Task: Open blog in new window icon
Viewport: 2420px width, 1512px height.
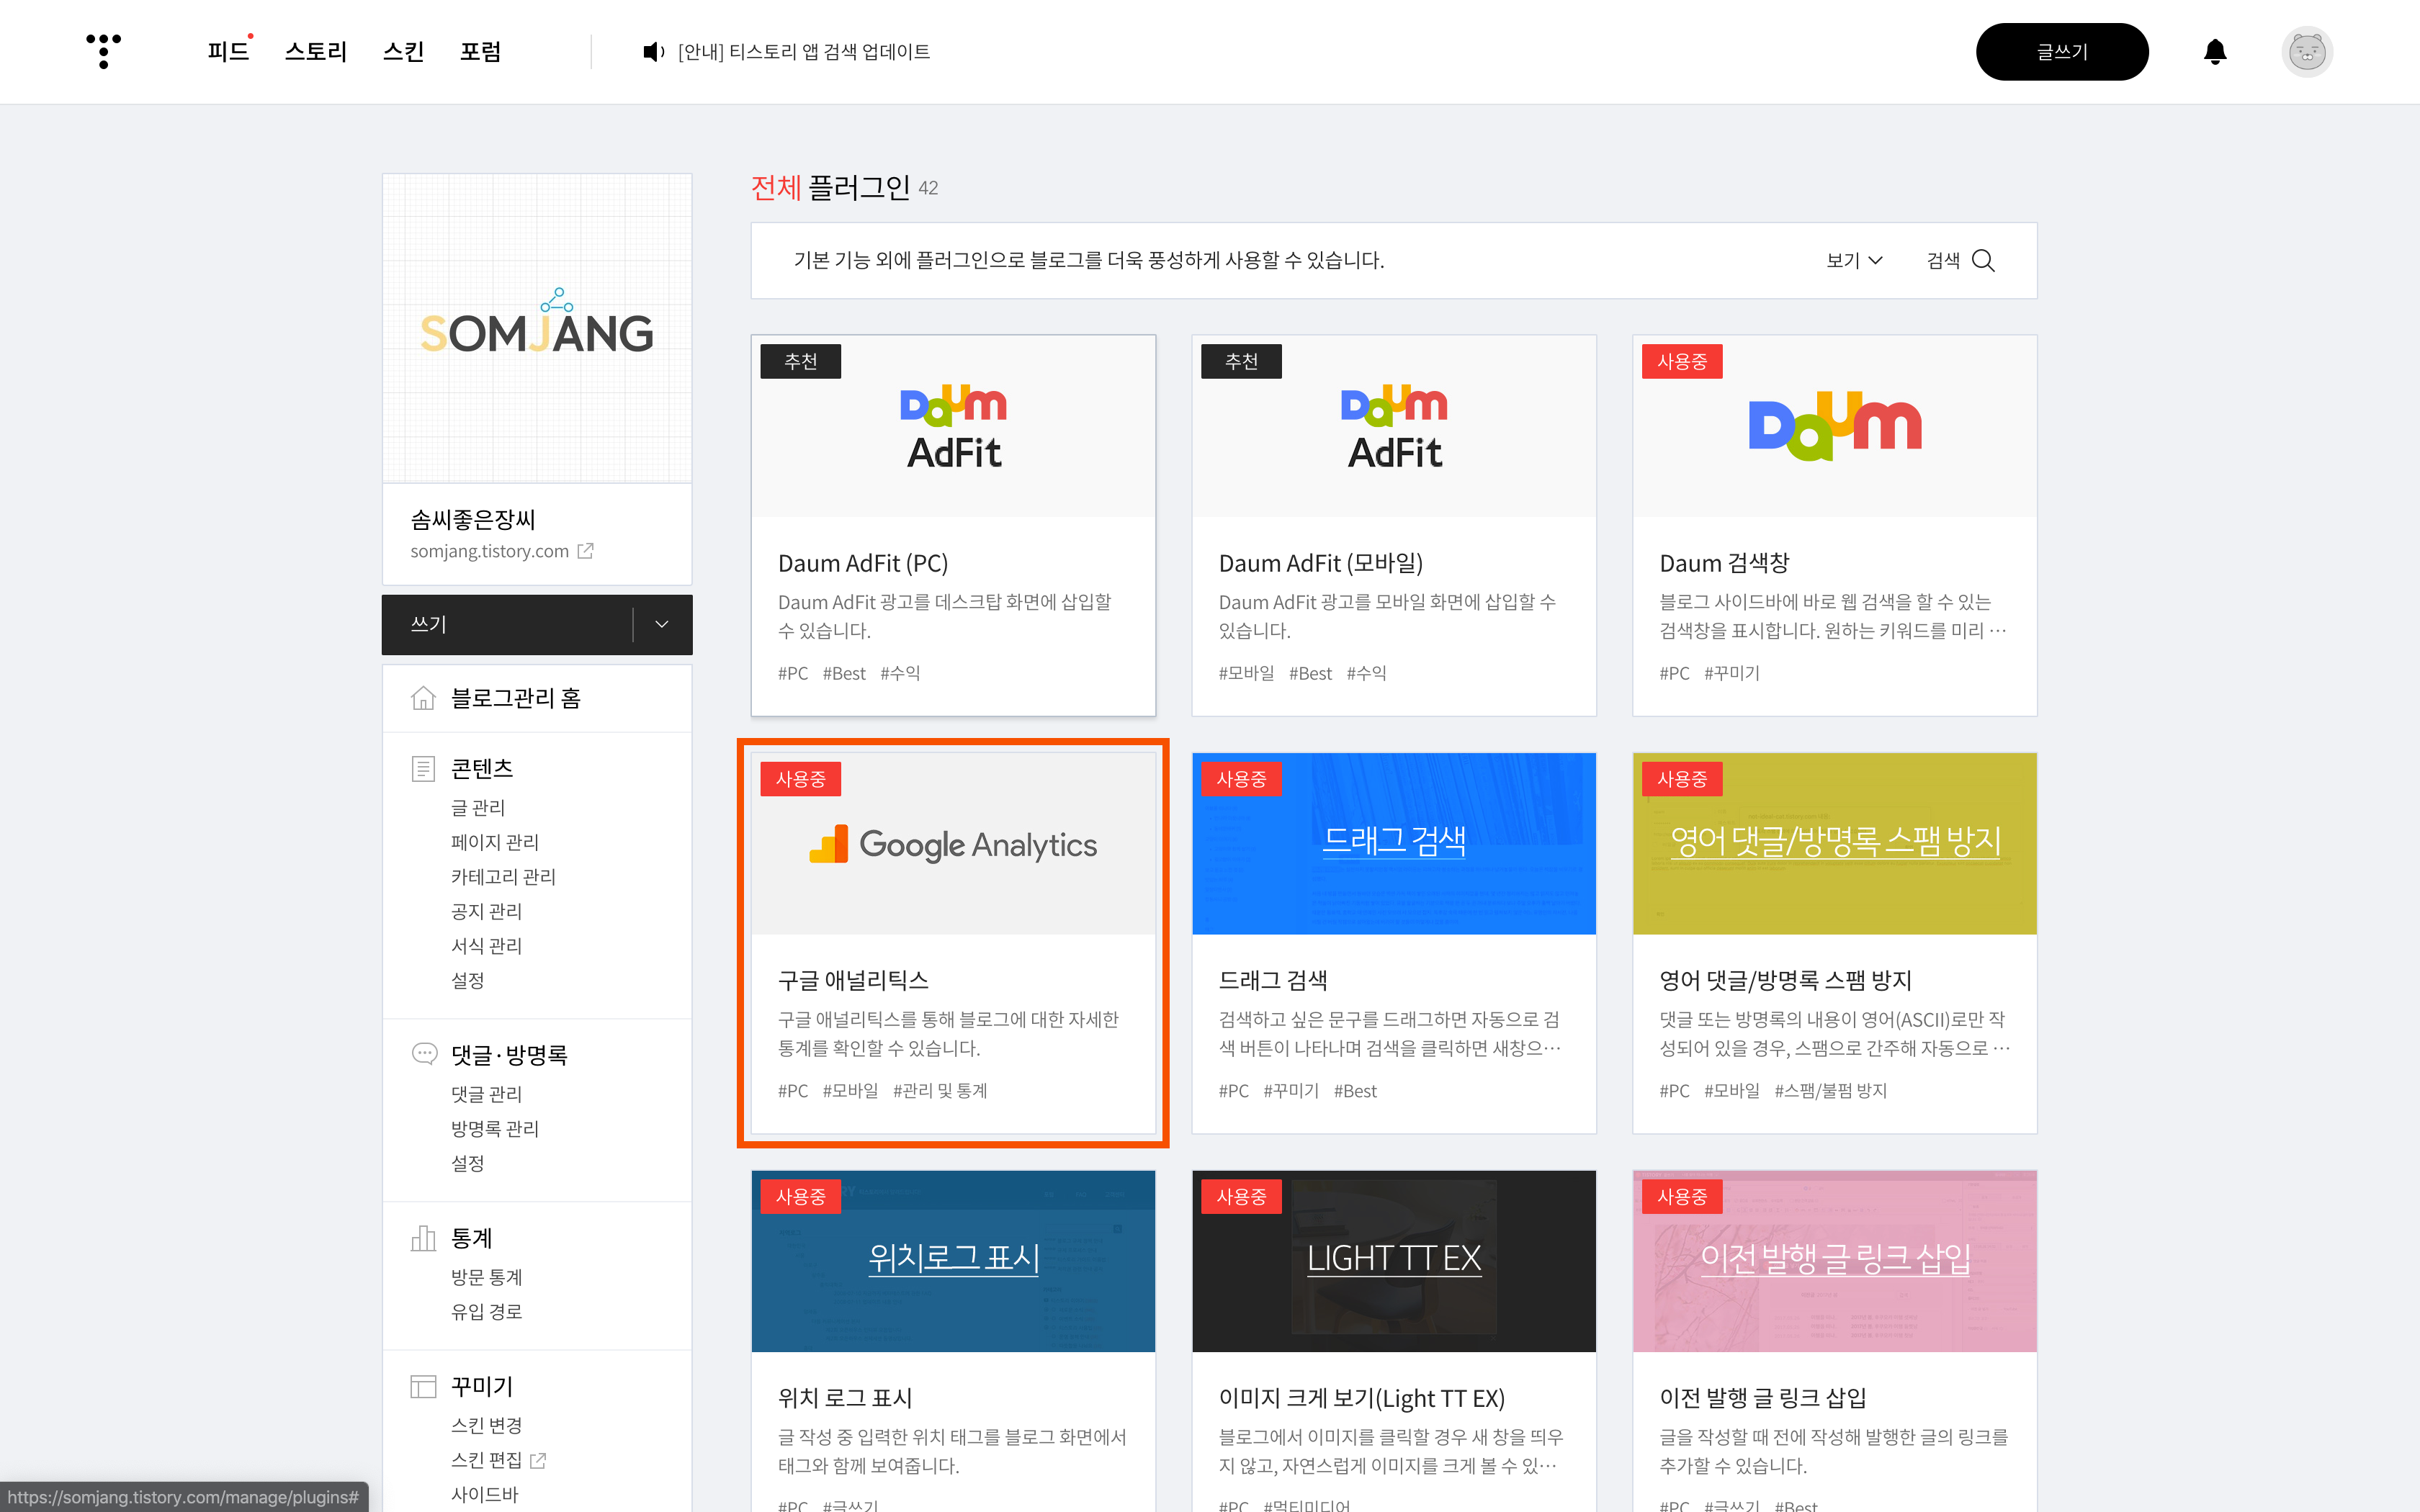Action: (x=585, y=551)
